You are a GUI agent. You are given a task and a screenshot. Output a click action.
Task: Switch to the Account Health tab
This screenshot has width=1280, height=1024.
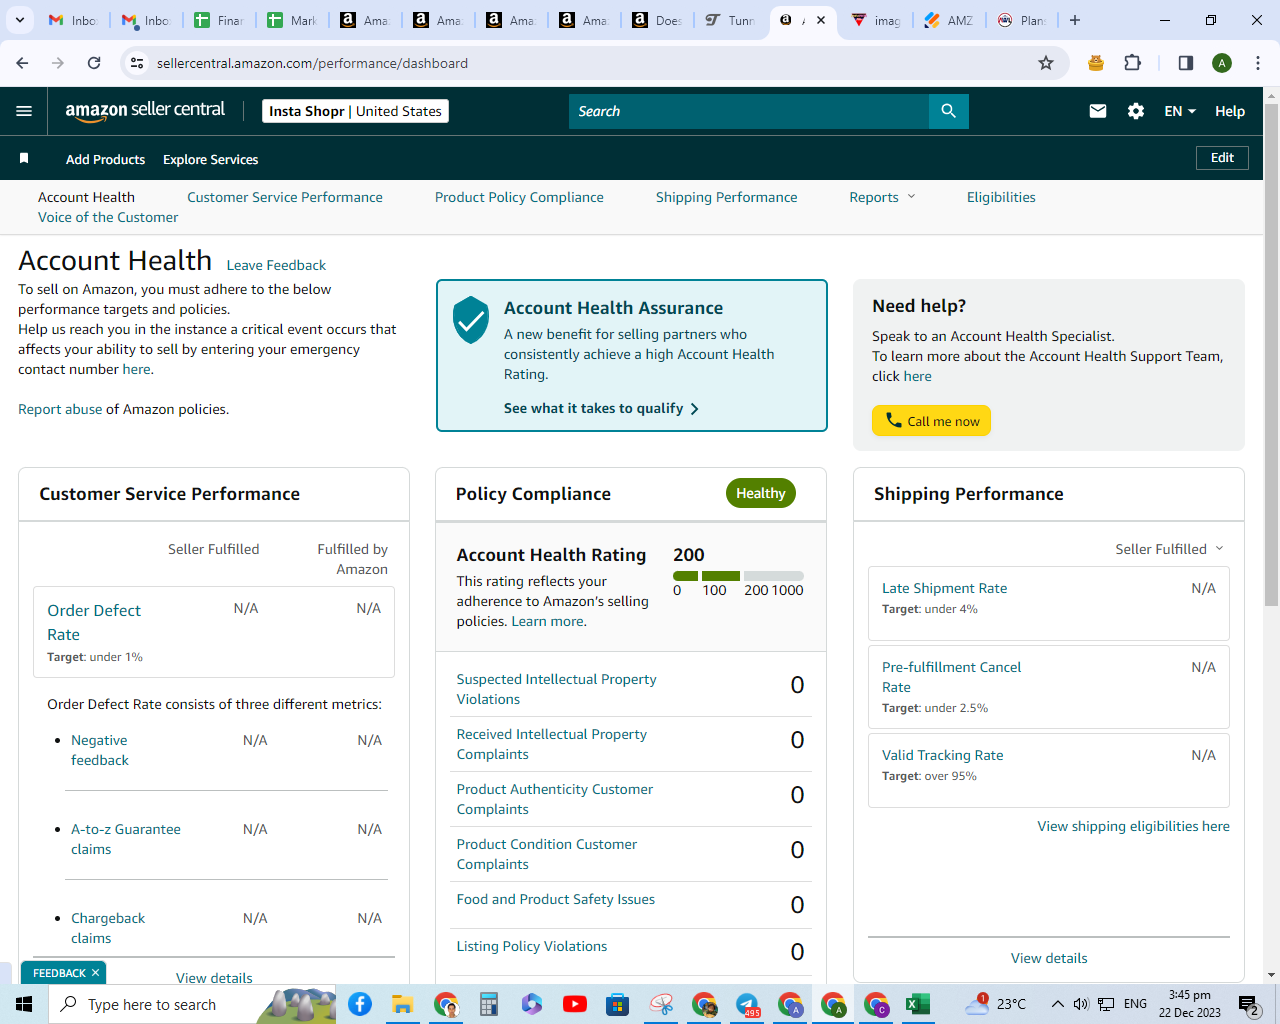coord(86,197)
